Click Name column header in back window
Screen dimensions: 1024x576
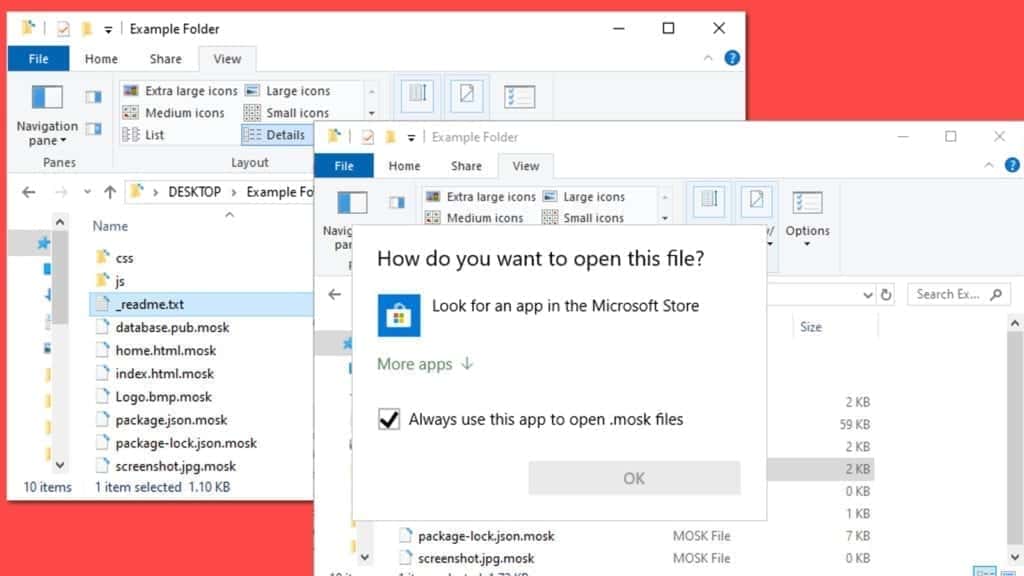point(110,226)
